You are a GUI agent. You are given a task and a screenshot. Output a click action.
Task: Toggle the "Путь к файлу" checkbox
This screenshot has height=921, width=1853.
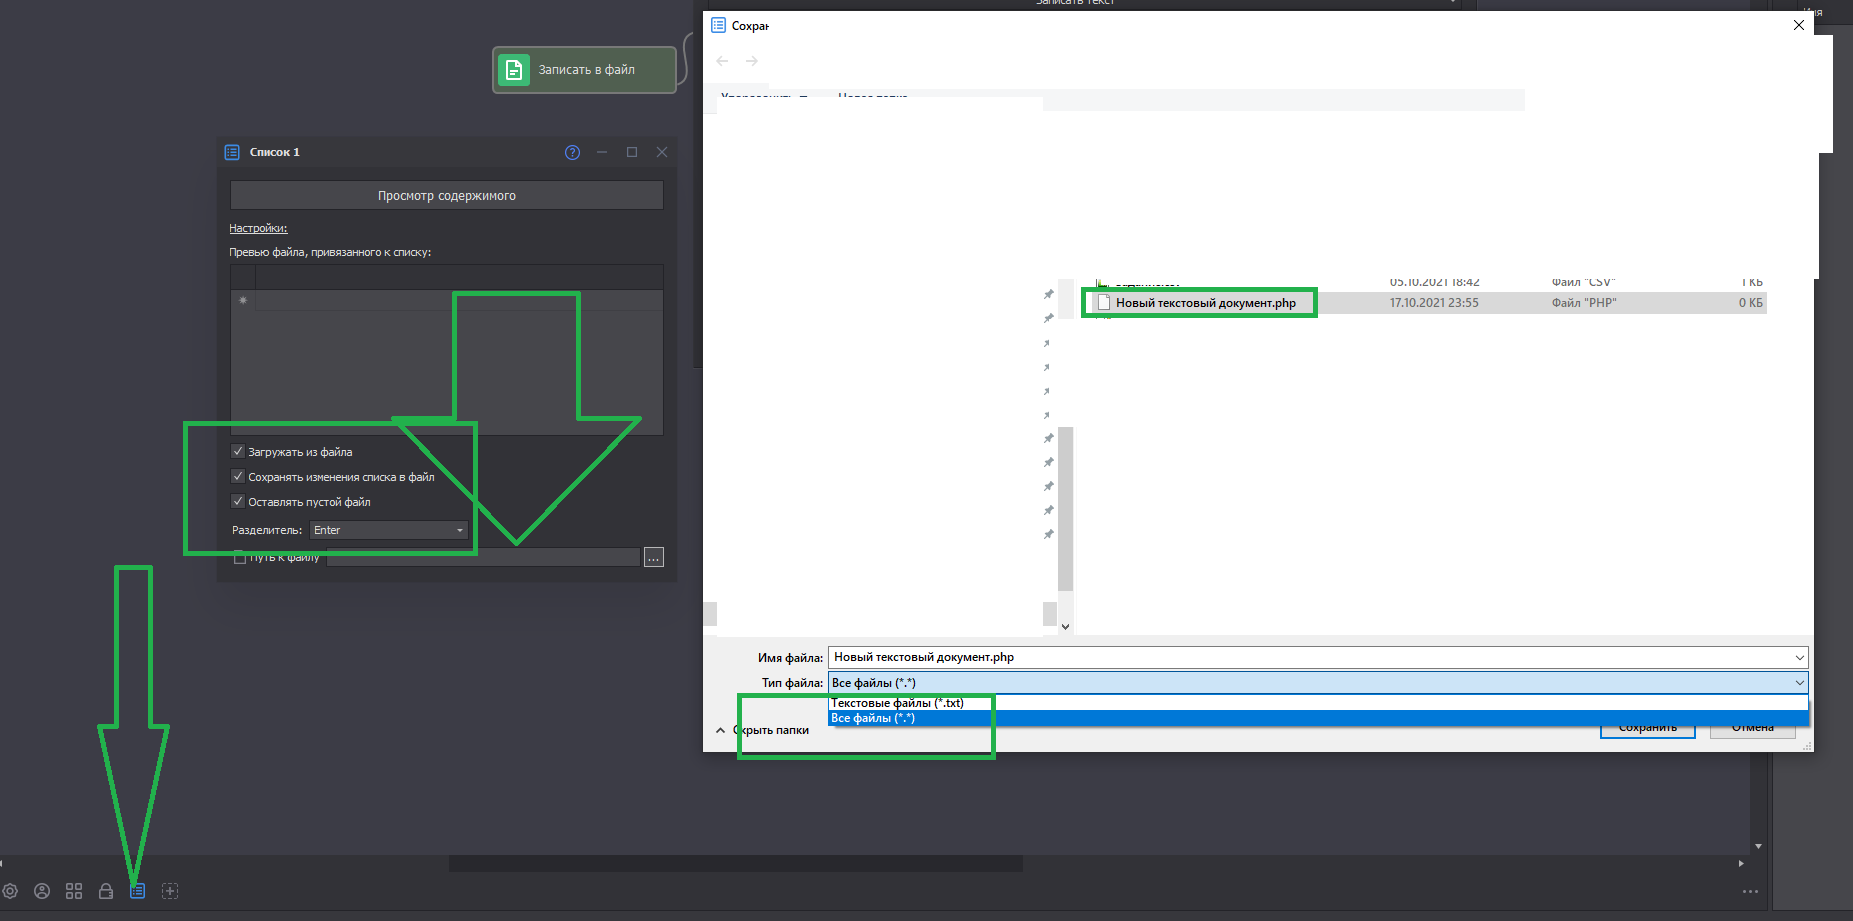tap(240, 557)
